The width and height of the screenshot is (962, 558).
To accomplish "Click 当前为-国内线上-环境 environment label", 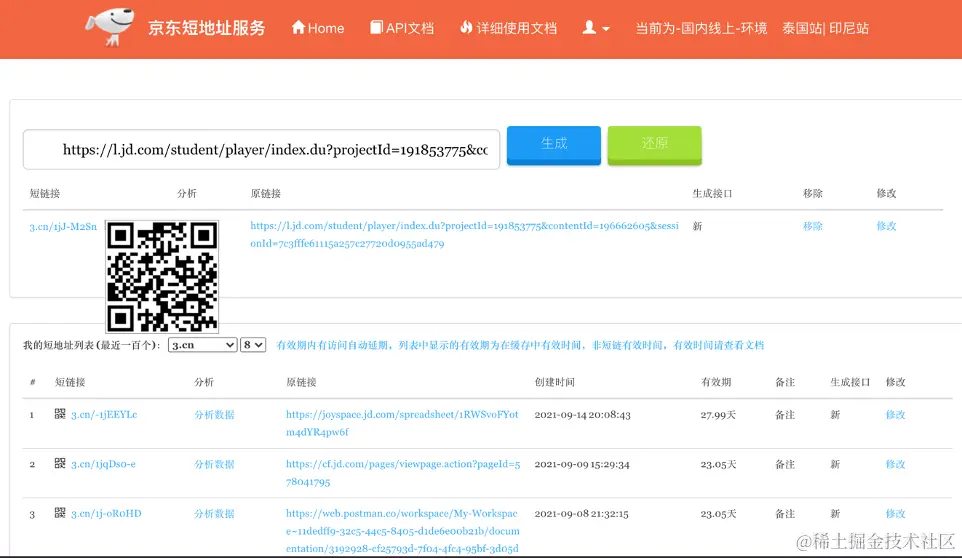I will click(701, 28).
